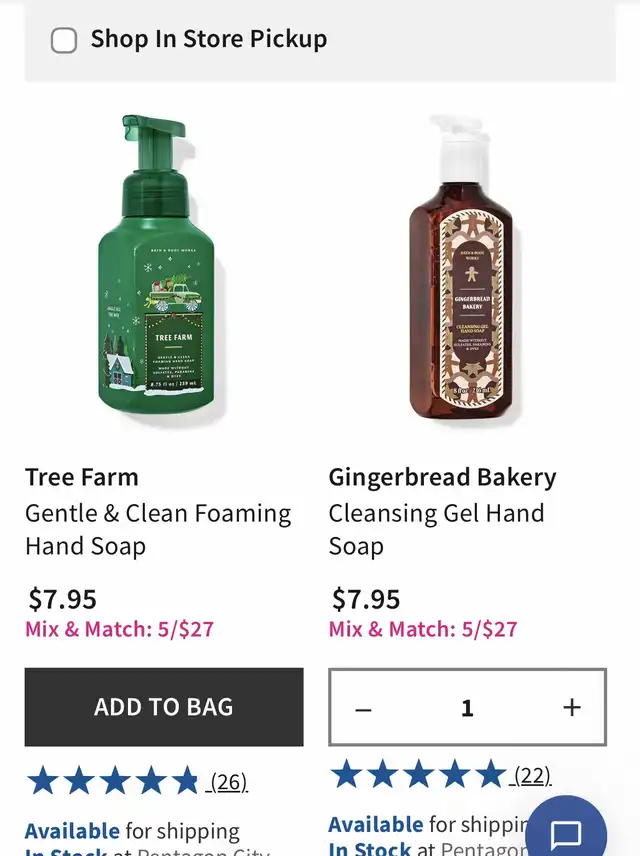
Task: View the 26 reviews for Tree Farm
Action: 229,782
